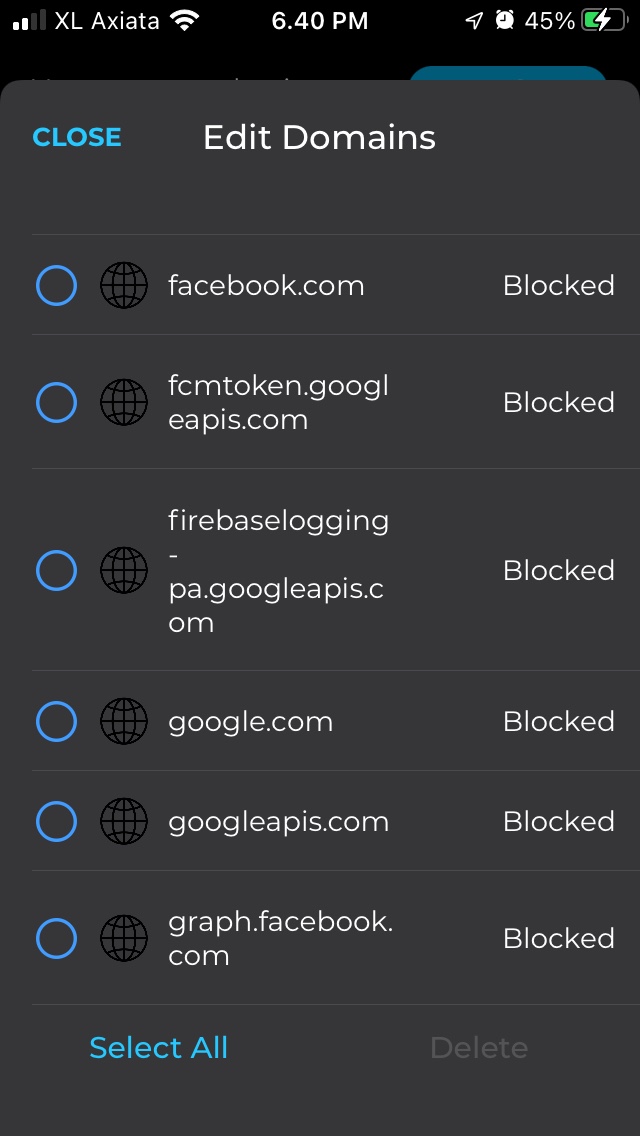Screen dimensions: 640x1136
Task: Tap the Wi-Fi icon in status bar
Action: [x=184, y=20]
